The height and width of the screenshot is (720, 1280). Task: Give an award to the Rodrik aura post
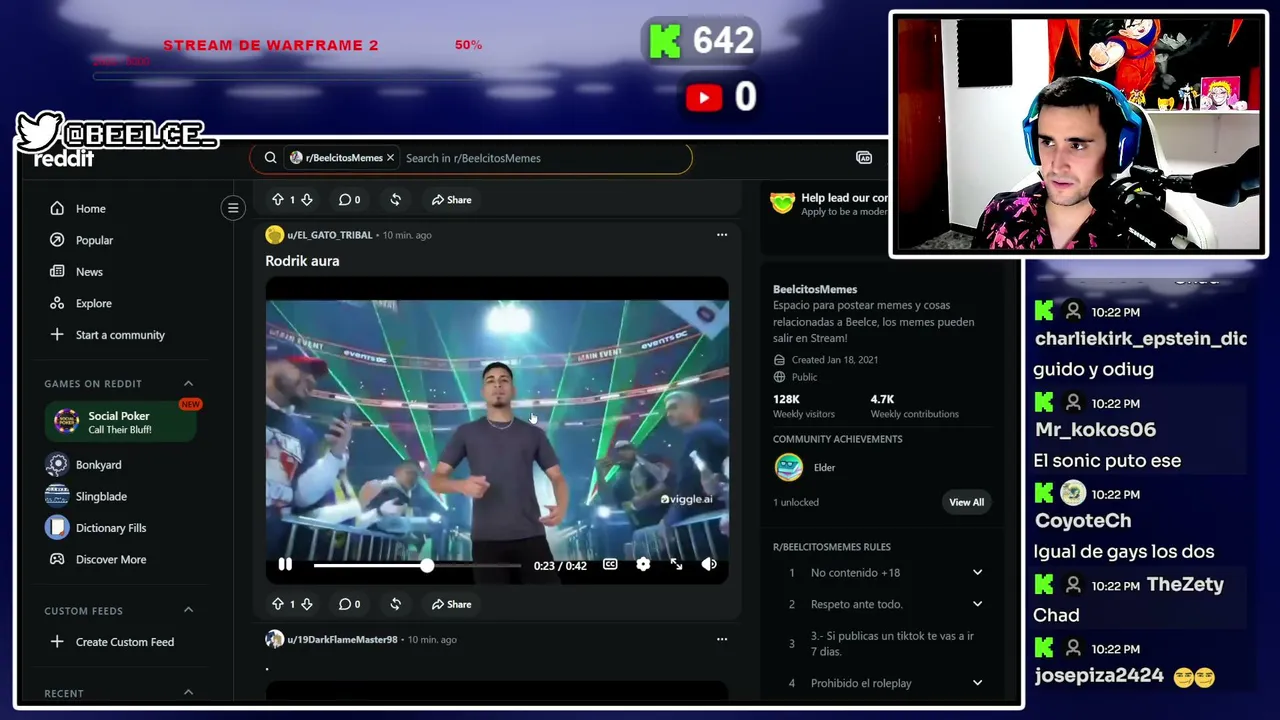coord(396,604)
